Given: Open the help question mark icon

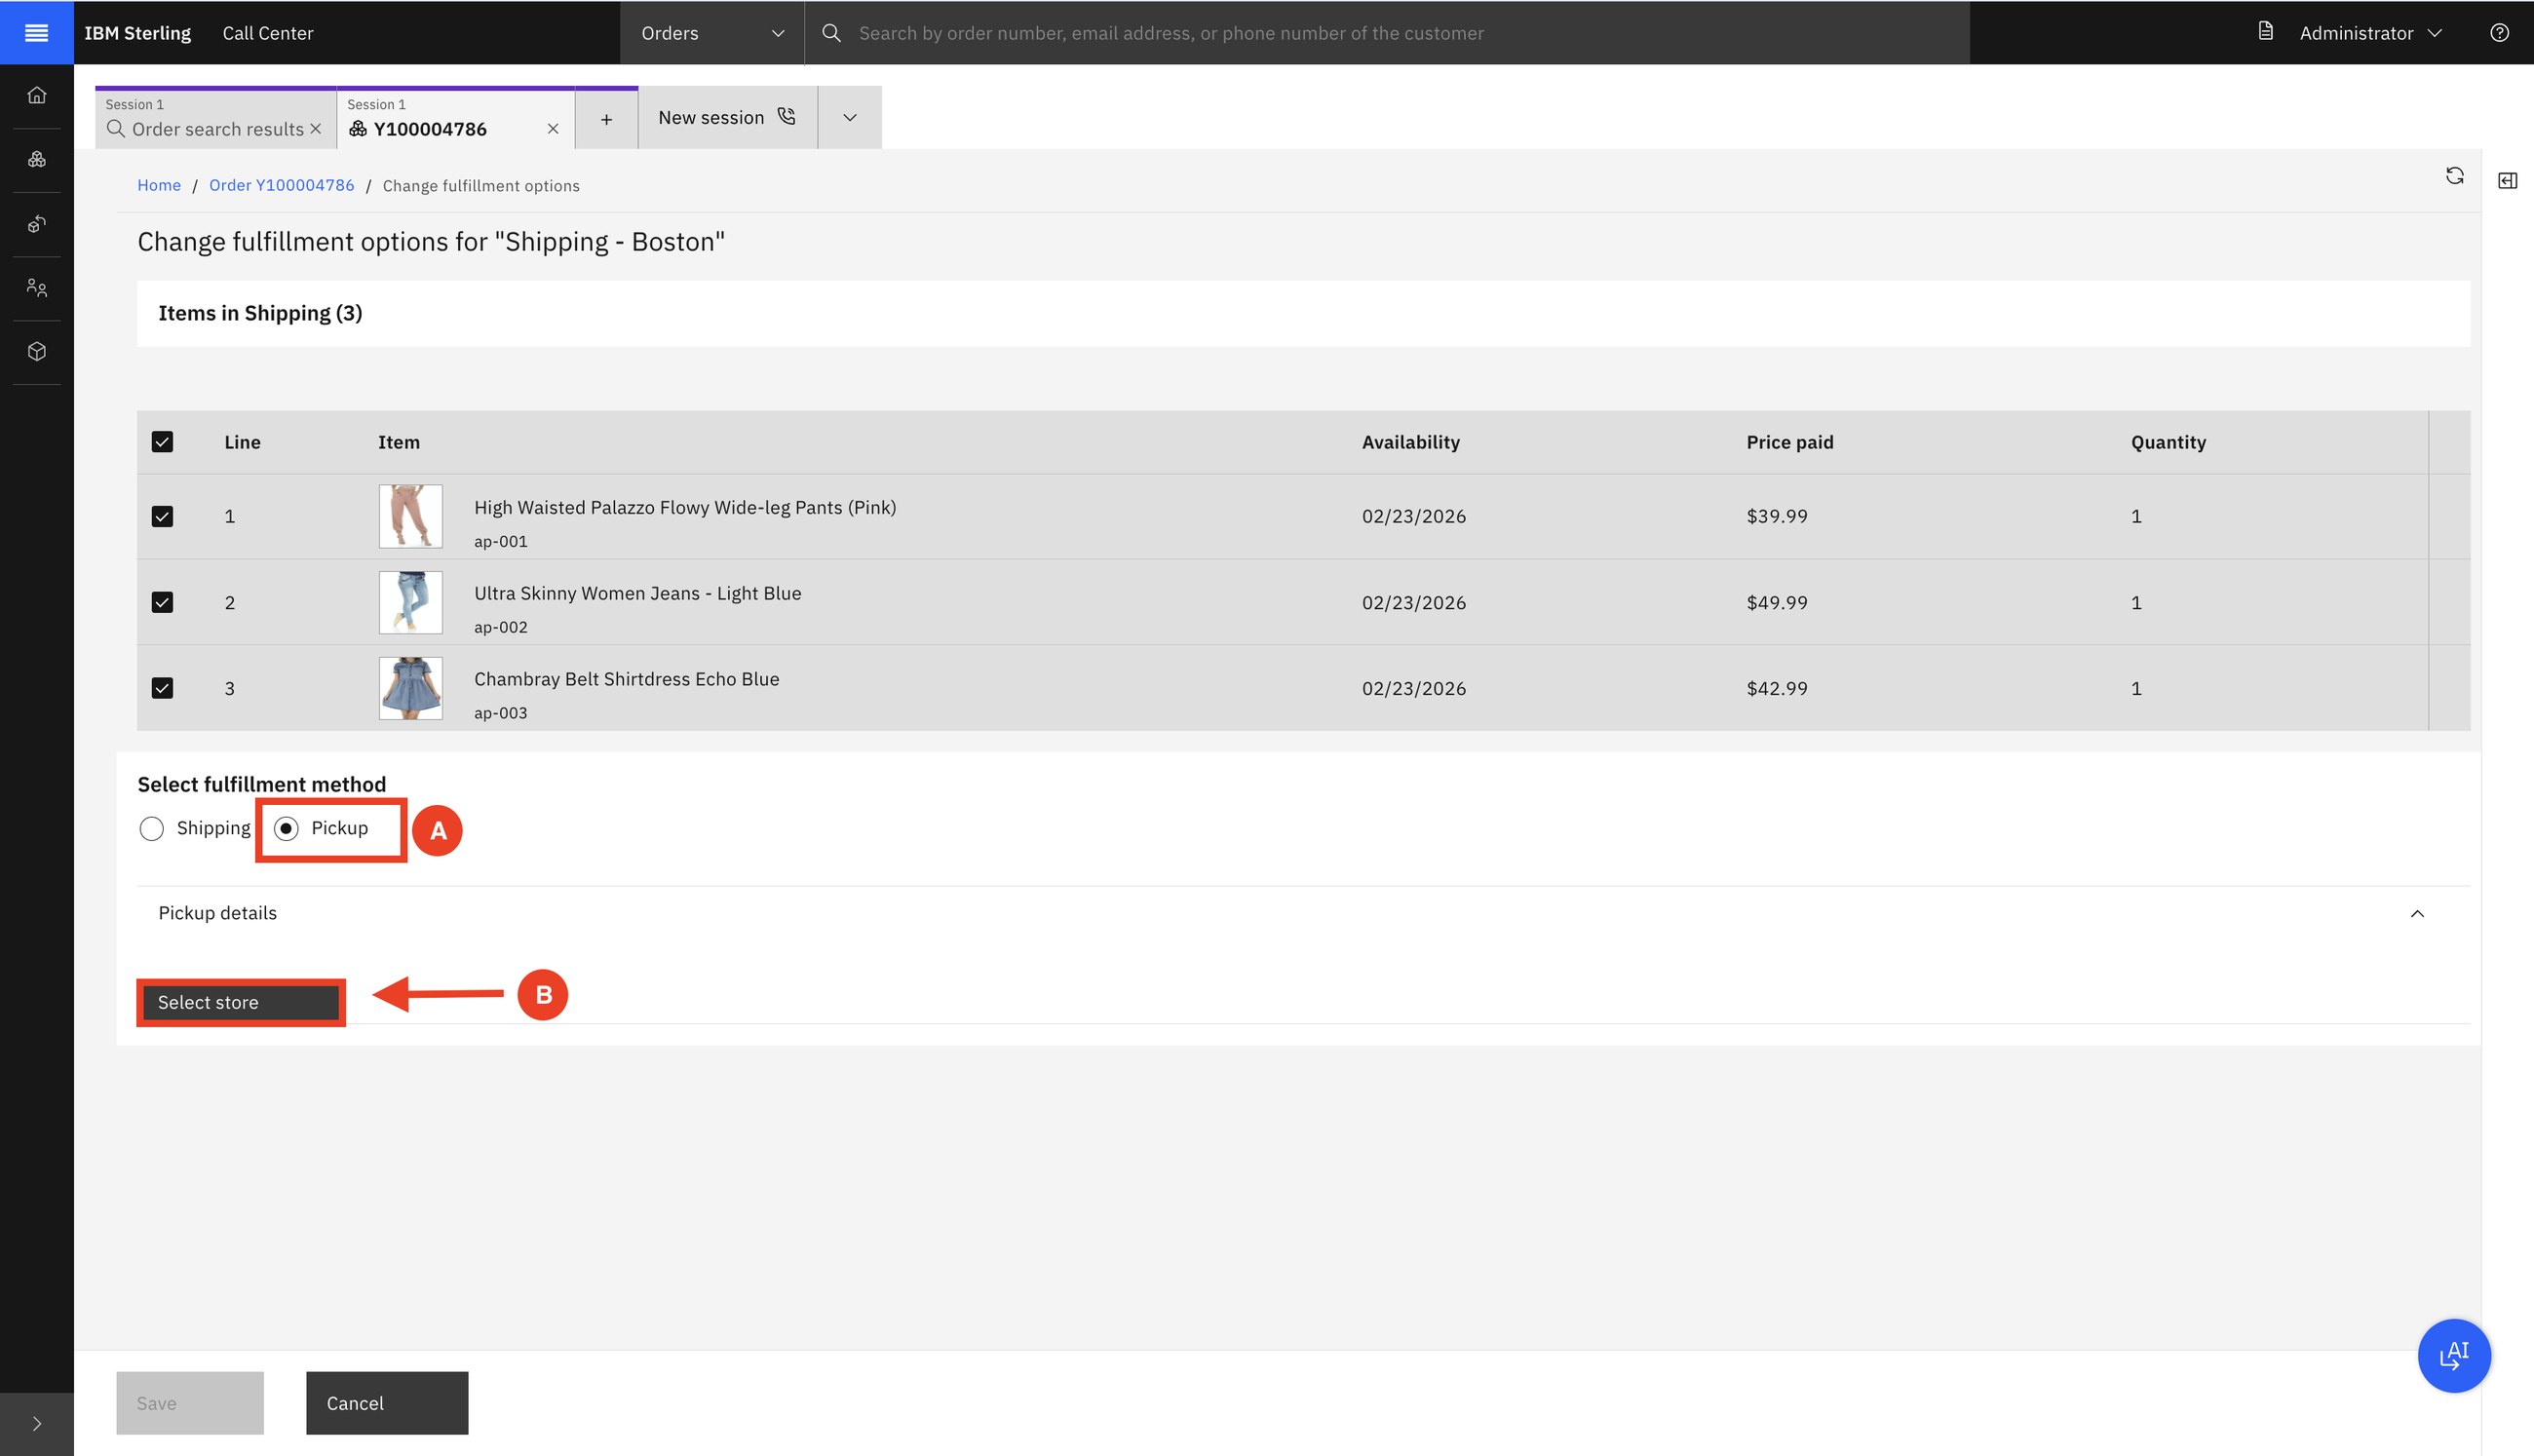Looking at the screenshot, I should [x=2498, y=33].
